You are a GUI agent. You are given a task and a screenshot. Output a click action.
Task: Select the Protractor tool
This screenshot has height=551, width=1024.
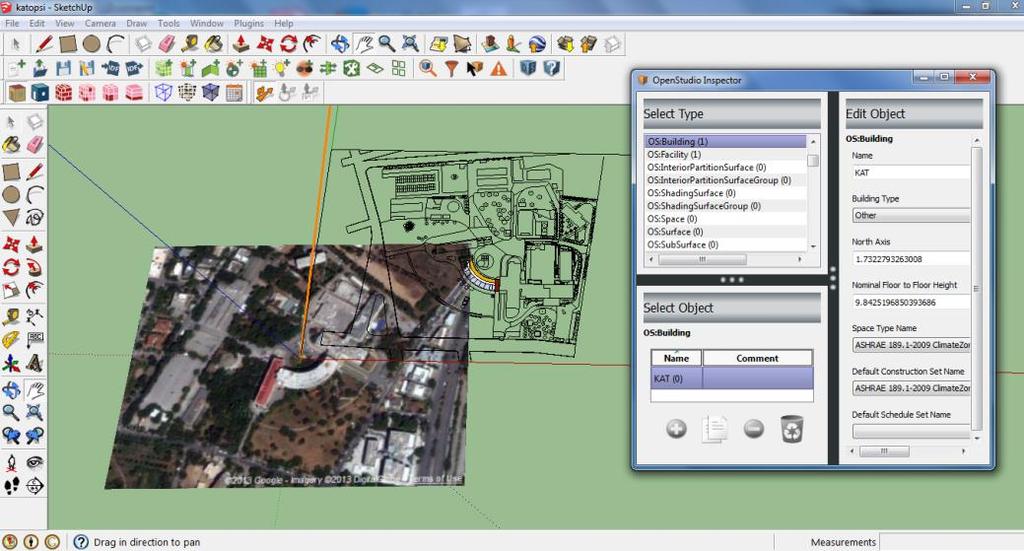click(11, 340)
